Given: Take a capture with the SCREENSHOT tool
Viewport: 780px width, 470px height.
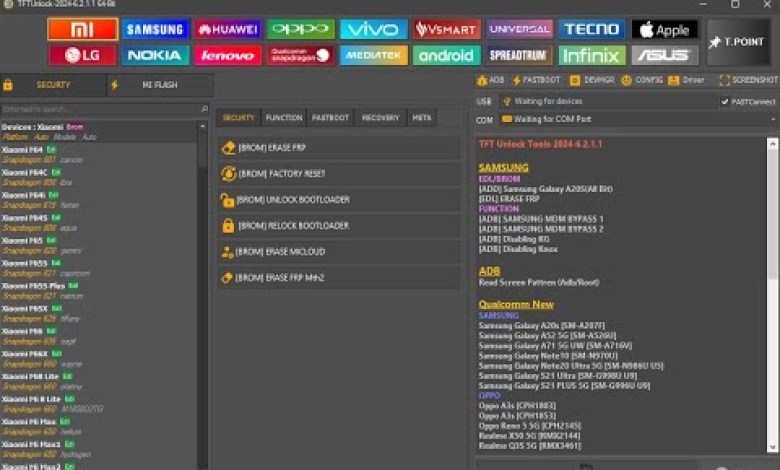Looking at the screenshot, I should point(748,80).
